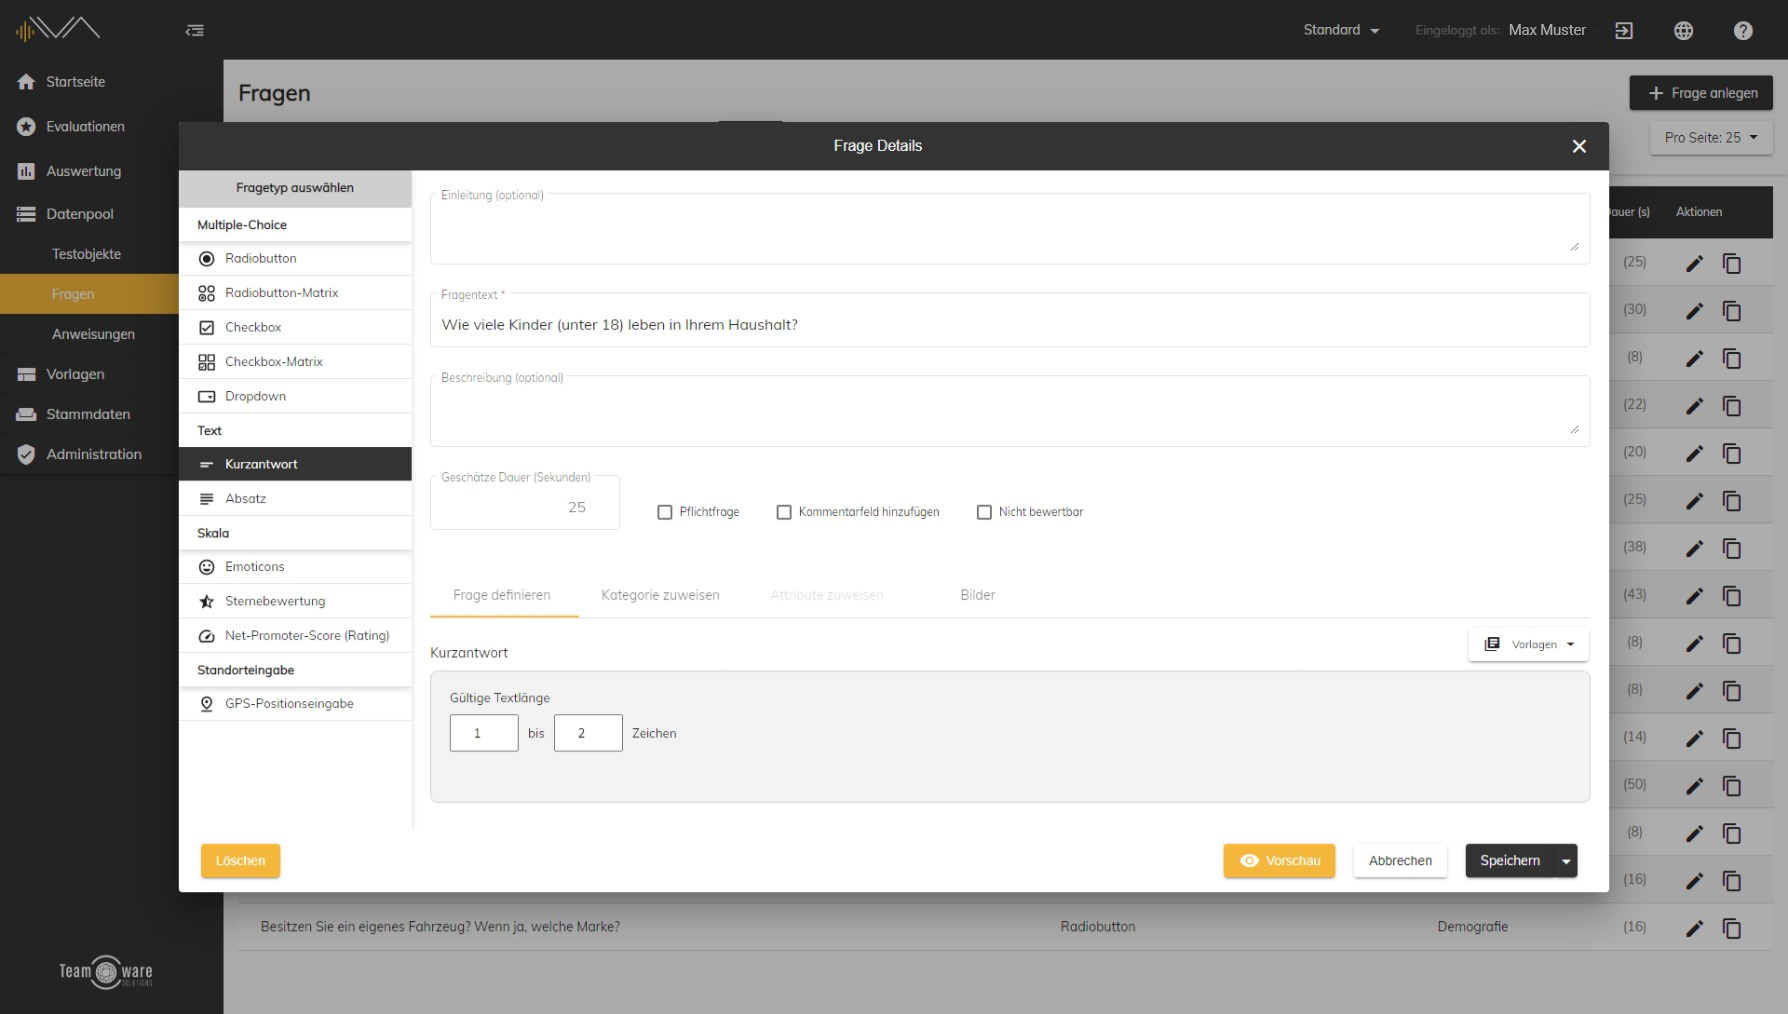Viewport: 1788px width, 1014px height.
Task: Open the language globe icon
Action: [x=1684, y=31]
